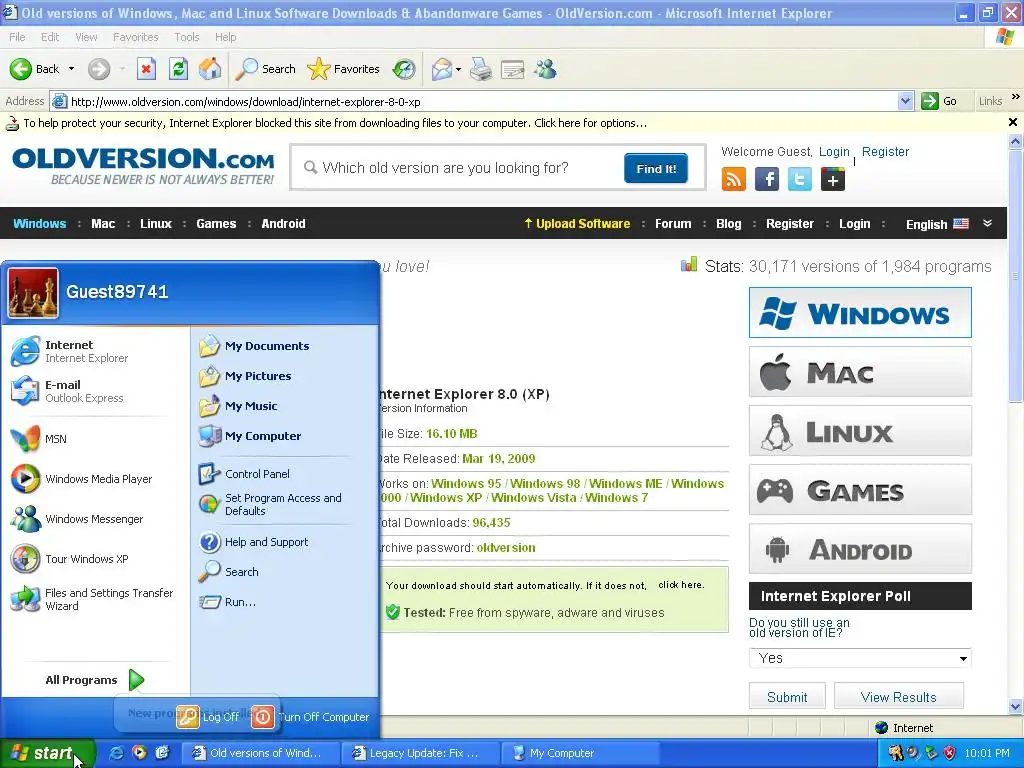1024x768 pixels.
Task: Expand All Programs menu
Action: point(96,680)
